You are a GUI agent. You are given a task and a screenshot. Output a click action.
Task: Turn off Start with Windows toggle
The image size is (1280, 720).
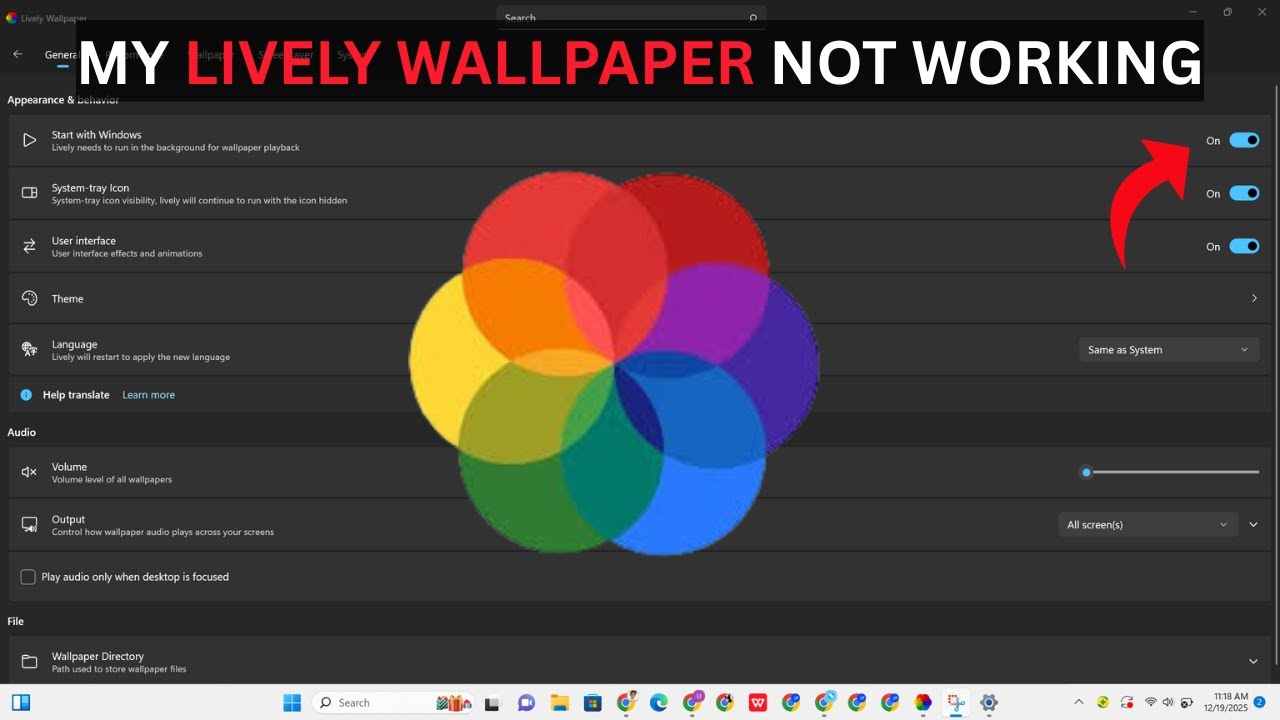(1244, 140)
